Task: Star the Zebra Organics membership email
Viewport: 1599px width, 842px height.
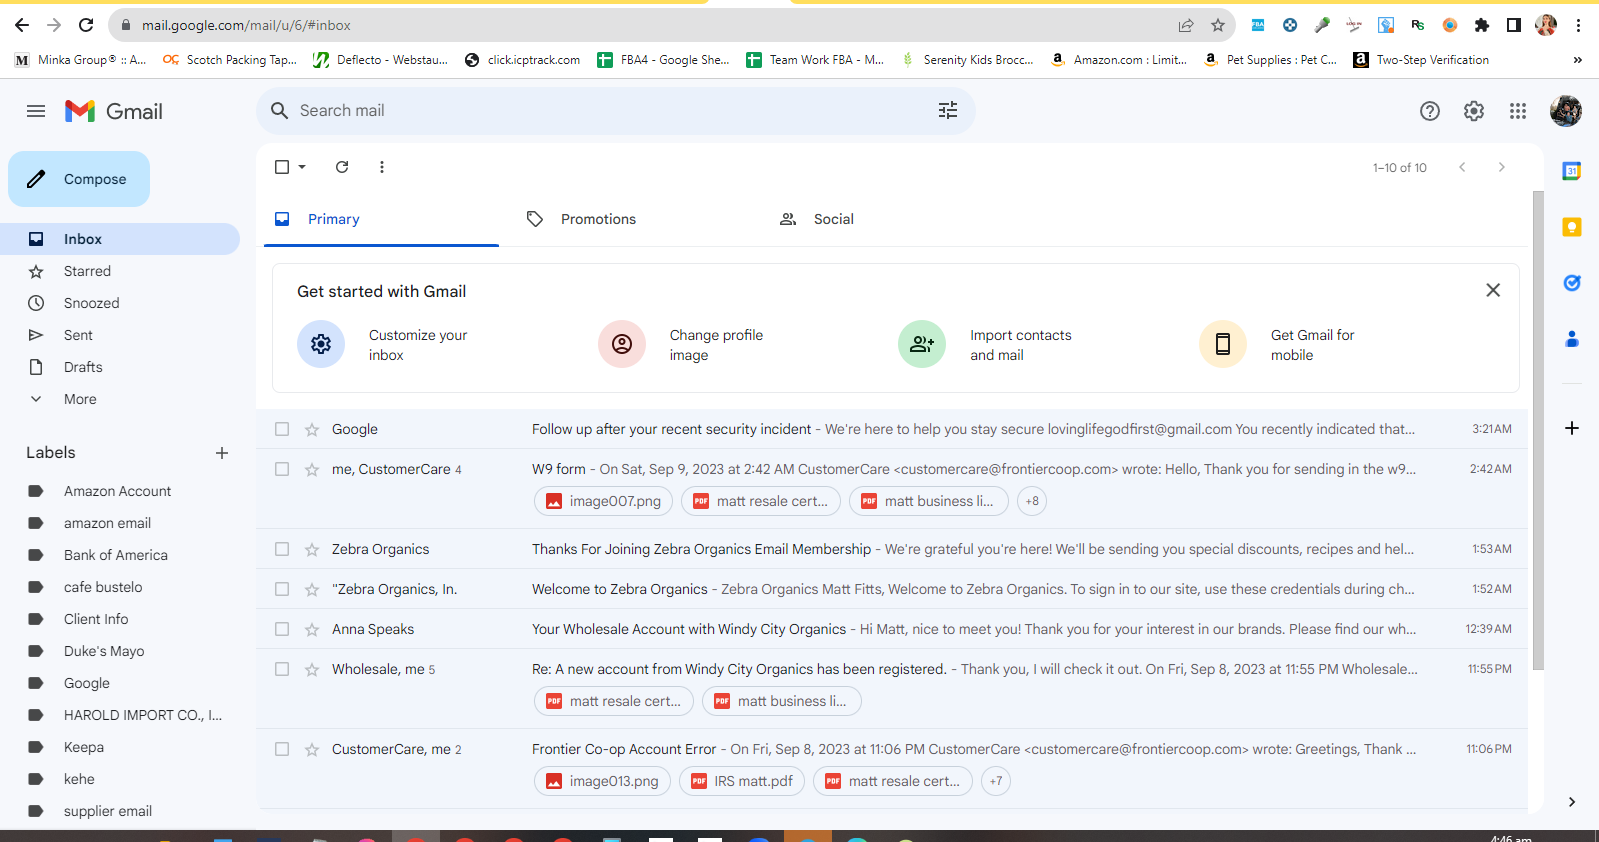Action: click(x=312, y=549)
